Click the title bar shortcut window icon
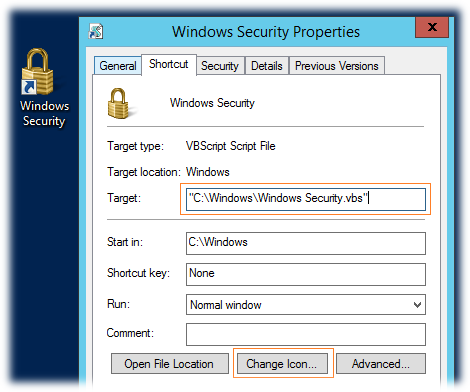 tap(96, 32)
